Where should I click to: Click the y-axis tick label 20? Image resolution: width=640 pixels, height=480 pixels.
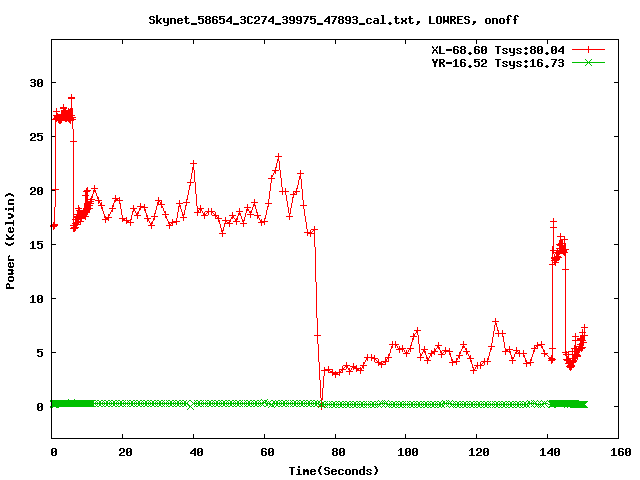click(36, 191)
